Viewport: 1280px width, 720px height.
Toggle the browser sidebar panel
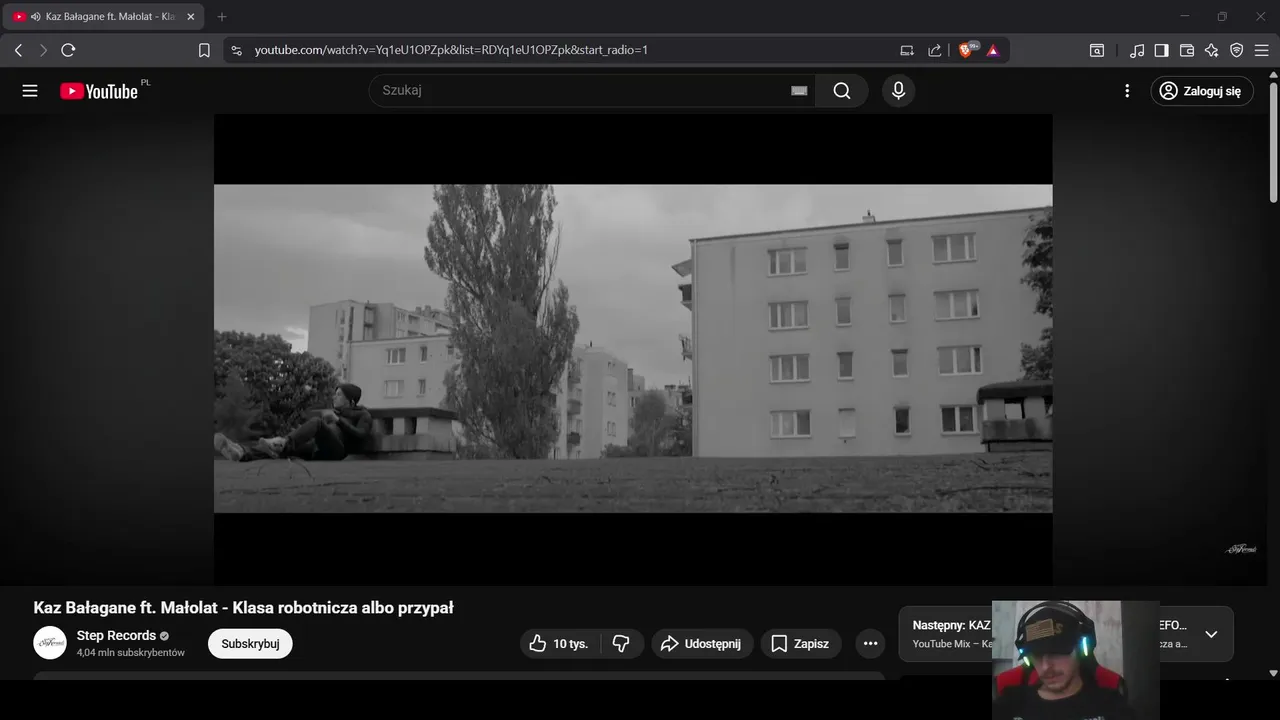point(1162,50)
